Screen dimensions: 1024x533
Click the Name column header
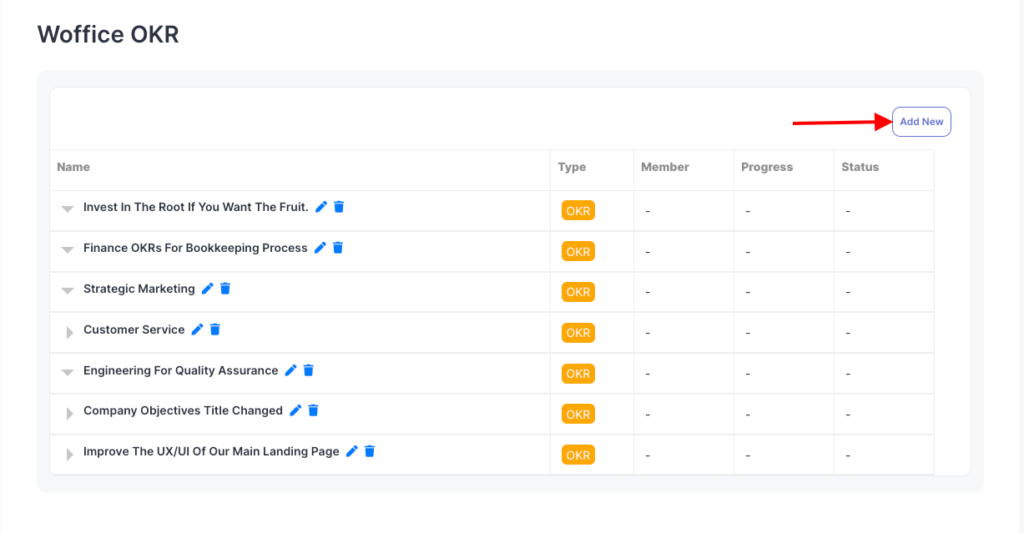pos(73,167)
